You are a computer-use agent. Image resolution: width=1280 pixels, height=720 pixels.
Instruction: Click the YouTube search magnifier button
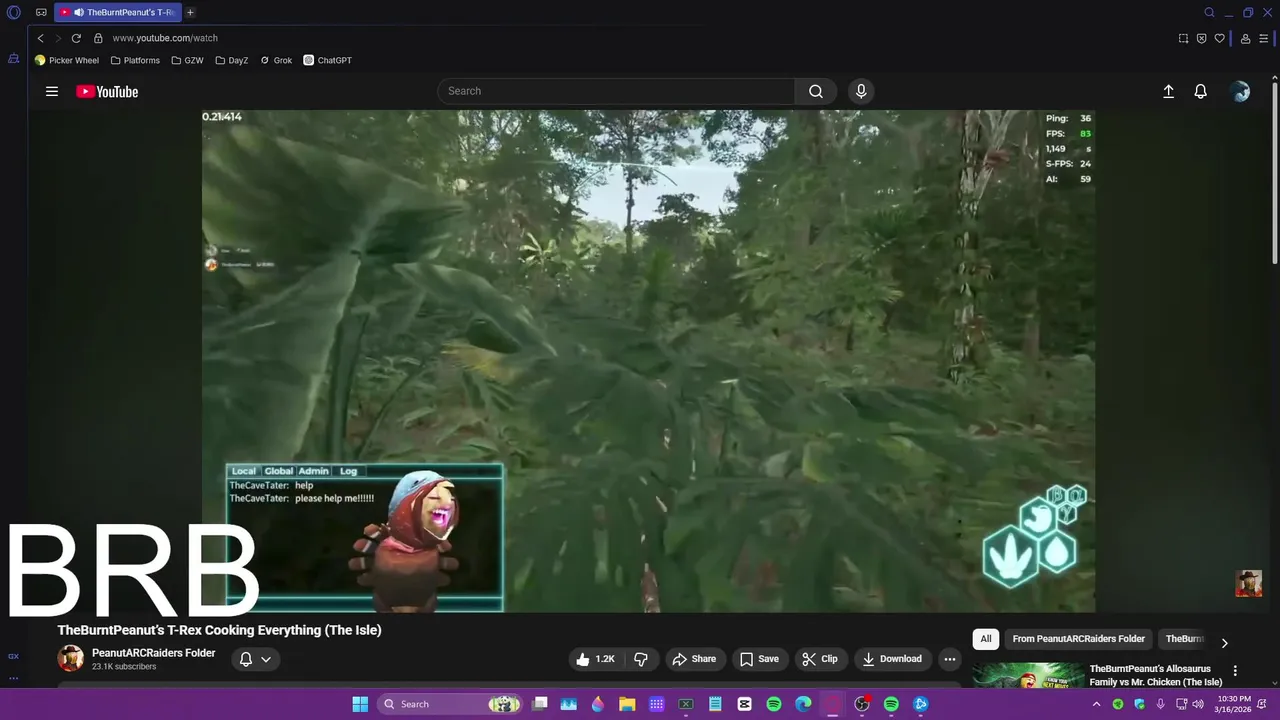816,91
